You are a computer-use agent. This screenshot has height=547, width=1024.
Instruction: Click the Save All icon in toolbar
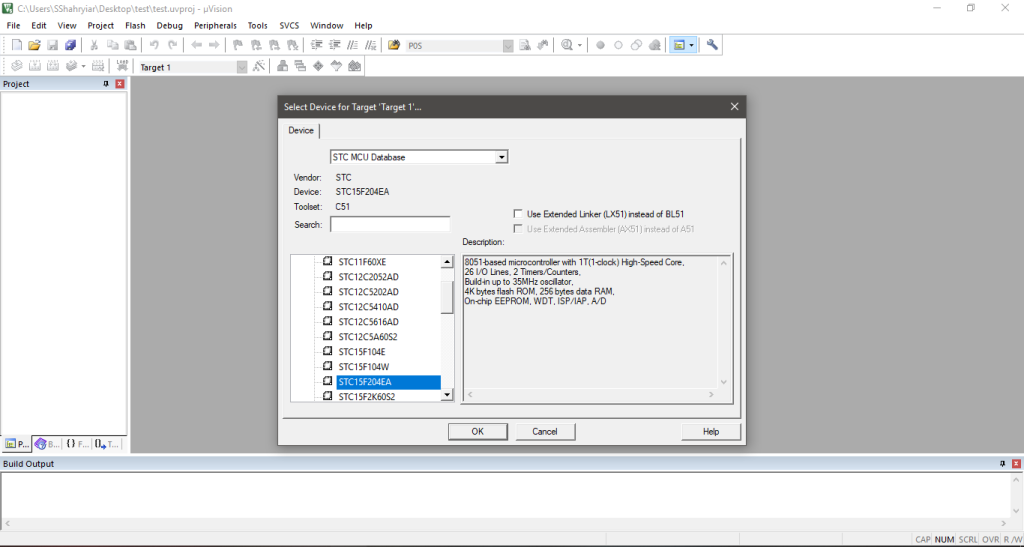click(x=71, y=45)
